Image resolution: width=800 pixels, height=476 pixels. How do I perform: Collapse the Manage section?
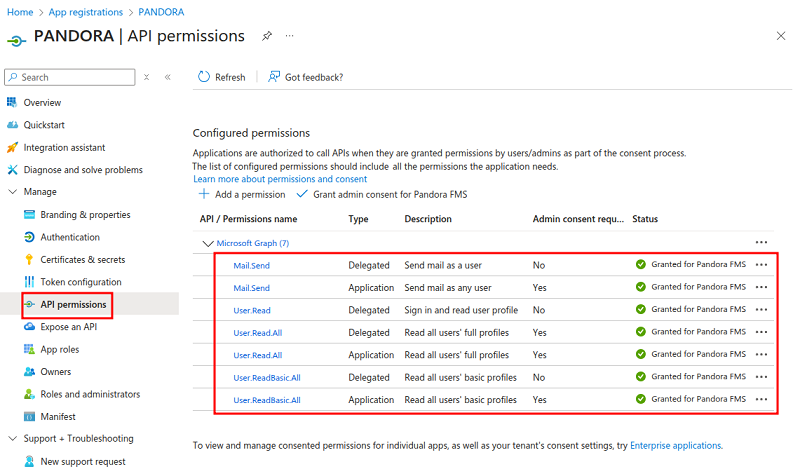click(13, 192)
